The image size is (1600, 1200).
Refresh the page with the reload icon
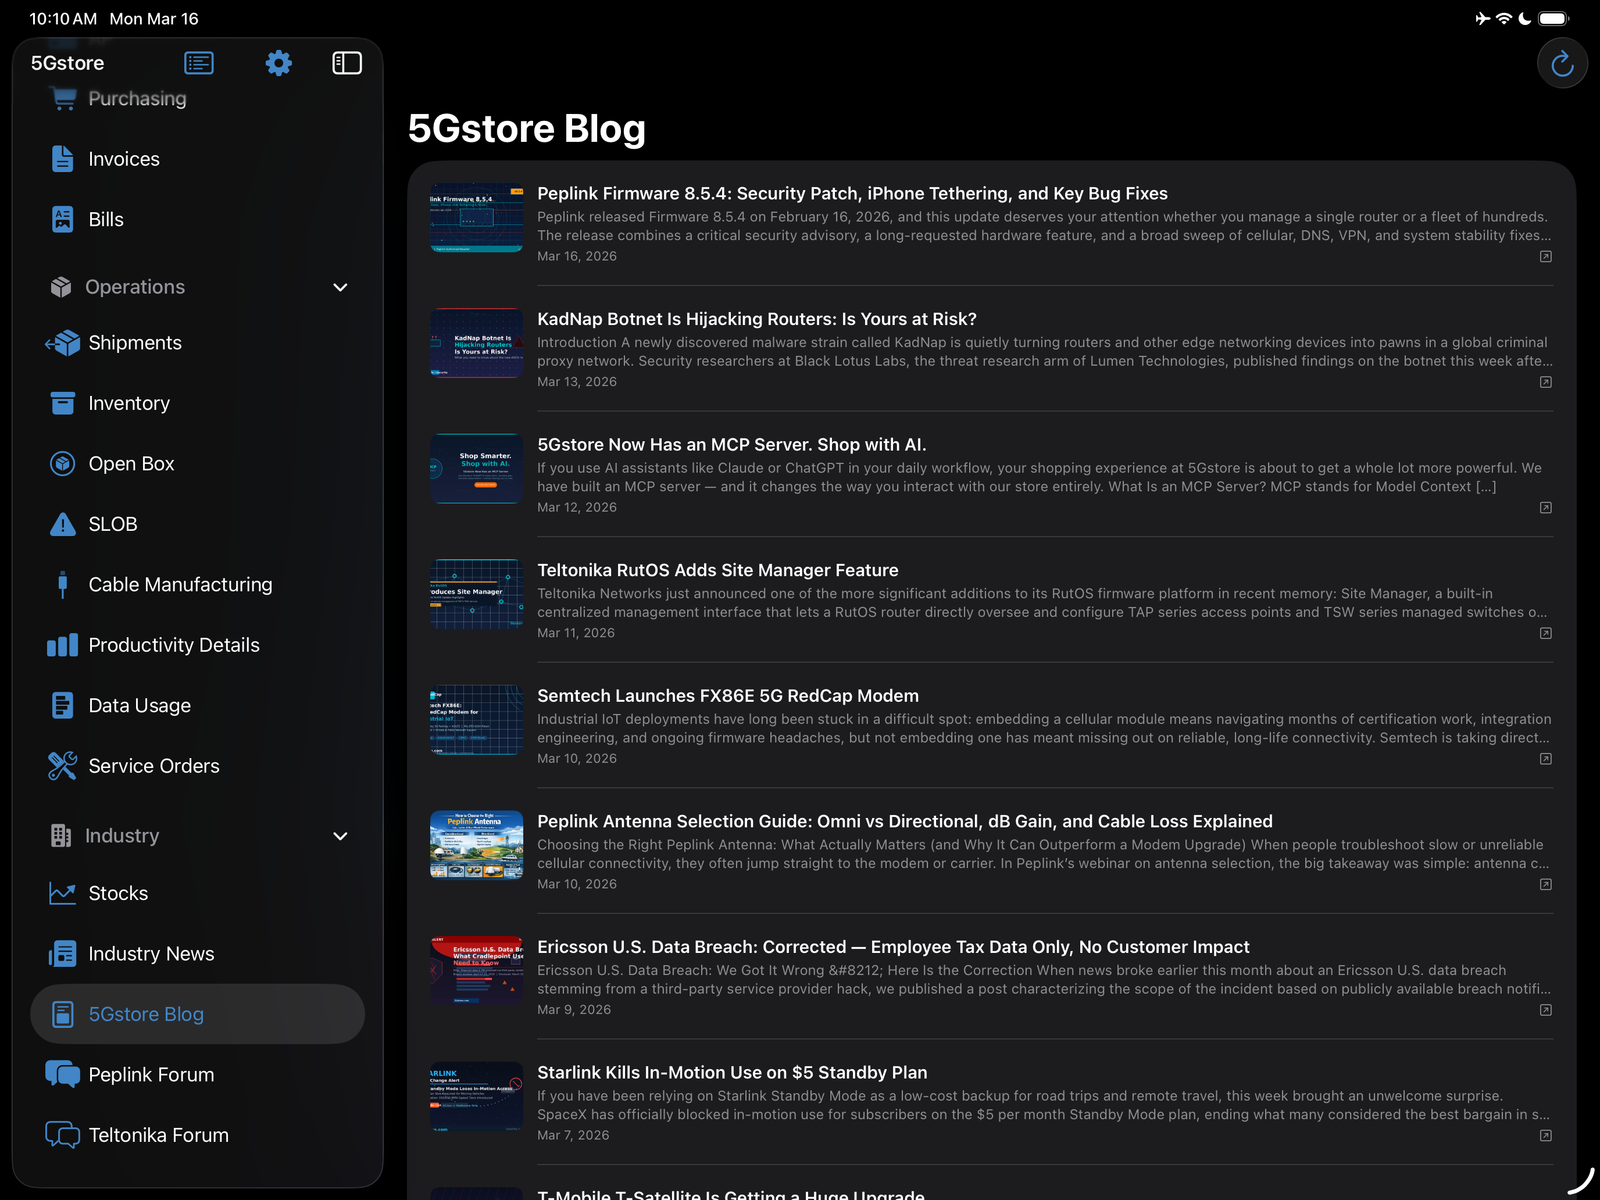[1562, 62]
